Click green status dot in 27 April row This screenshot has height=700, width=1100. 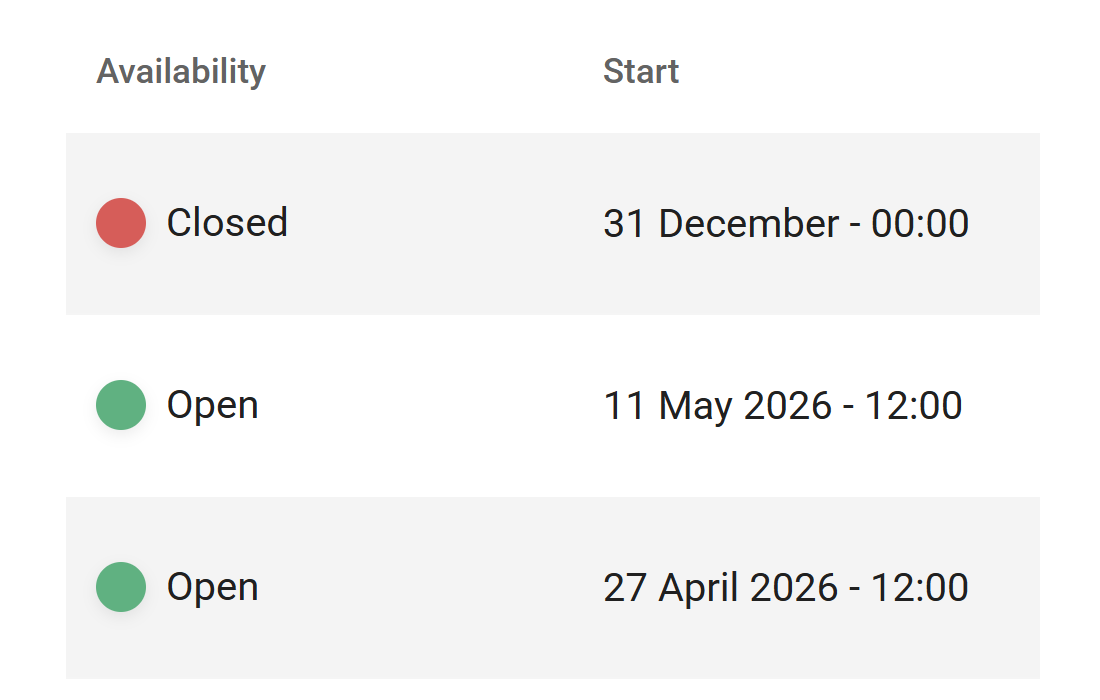(121, 587)
